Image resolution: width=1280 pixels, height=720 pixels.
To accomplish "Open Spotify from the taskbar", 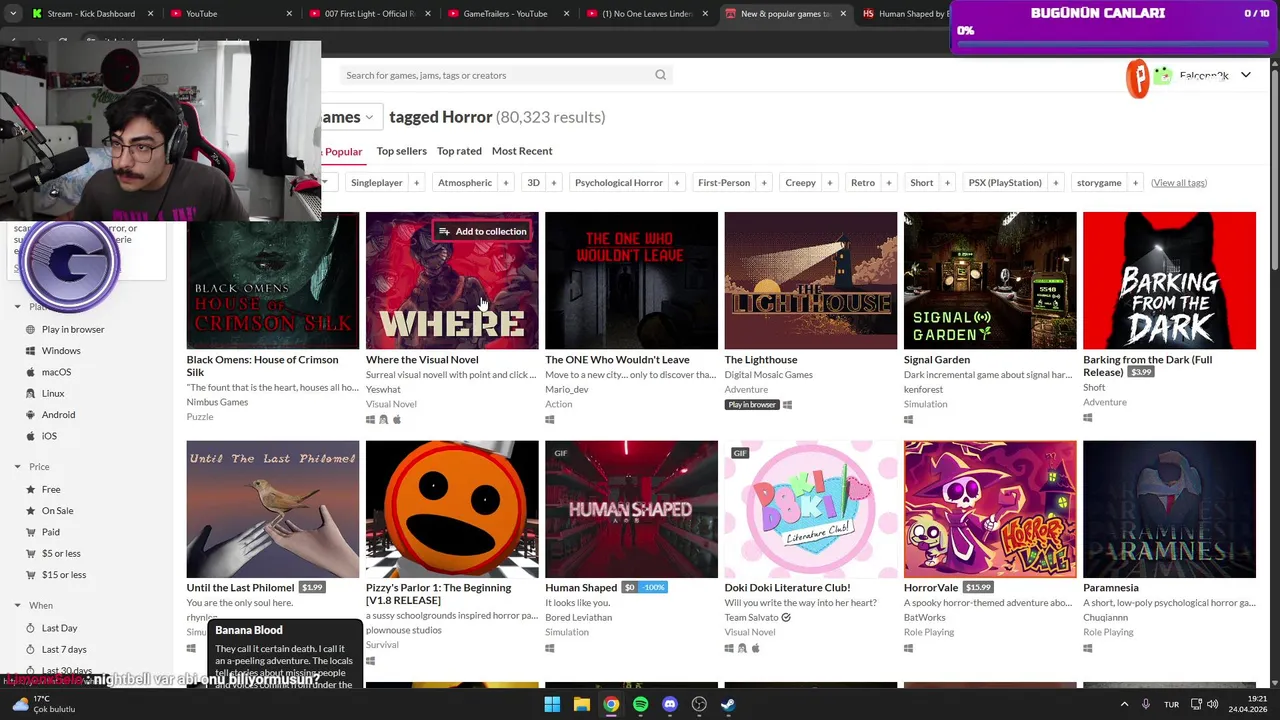I will tap(640, 704).
